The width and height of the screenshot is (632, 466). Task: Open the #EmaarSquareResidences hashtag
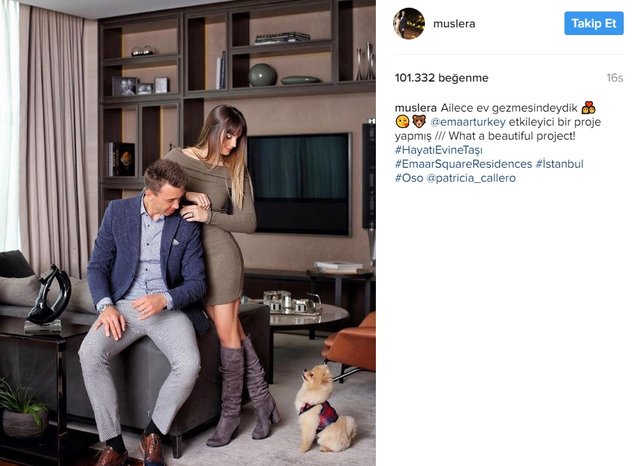[464, 164]
